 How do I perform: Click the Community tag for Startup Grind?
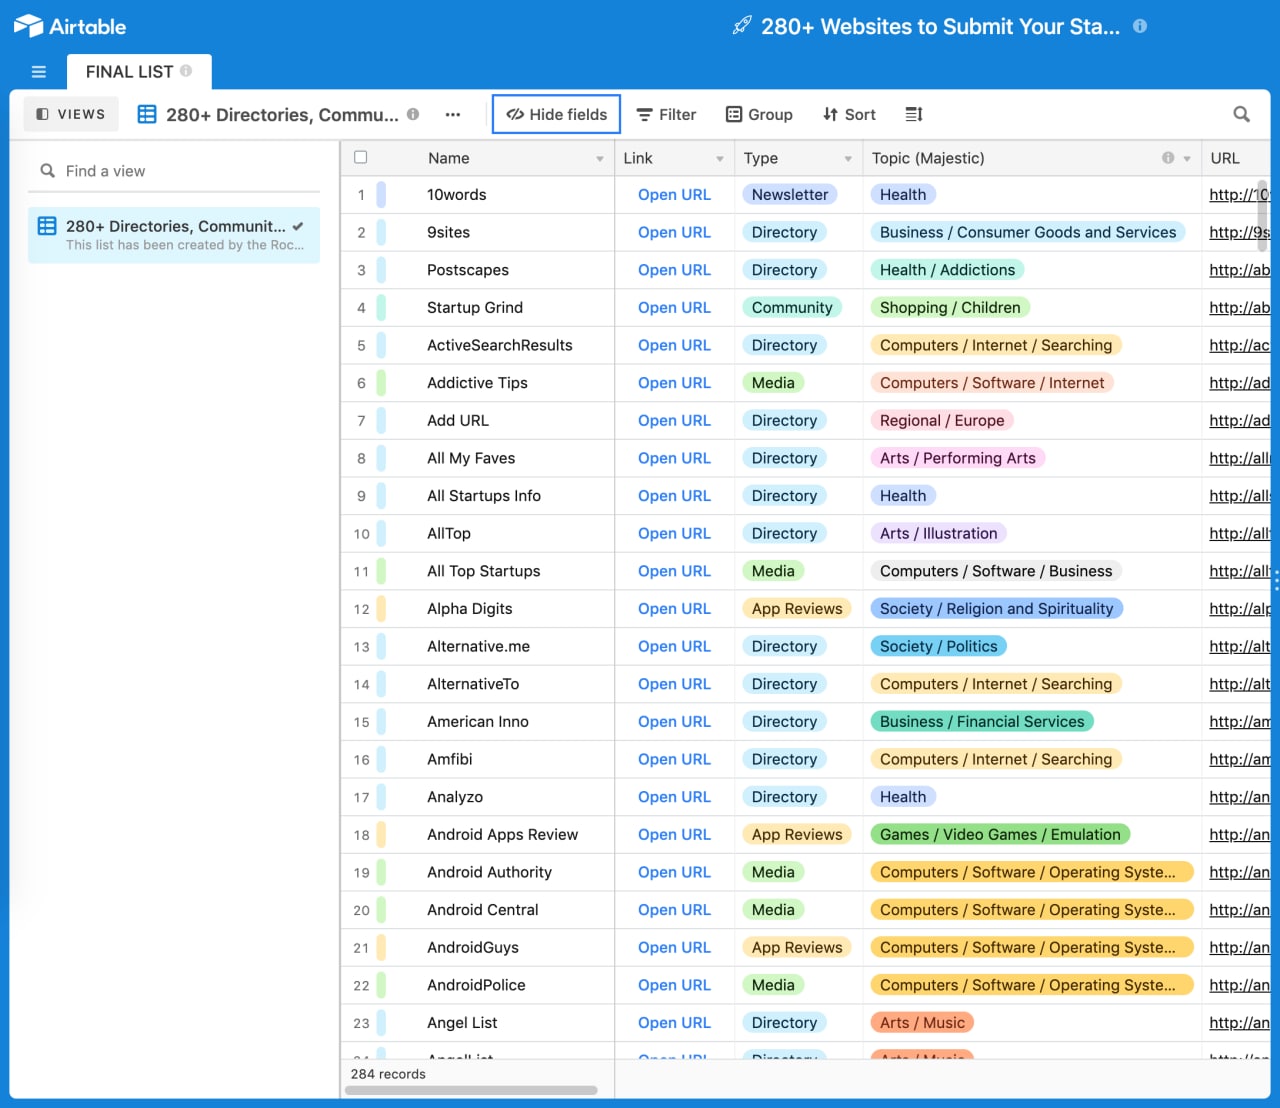[792, 308]
